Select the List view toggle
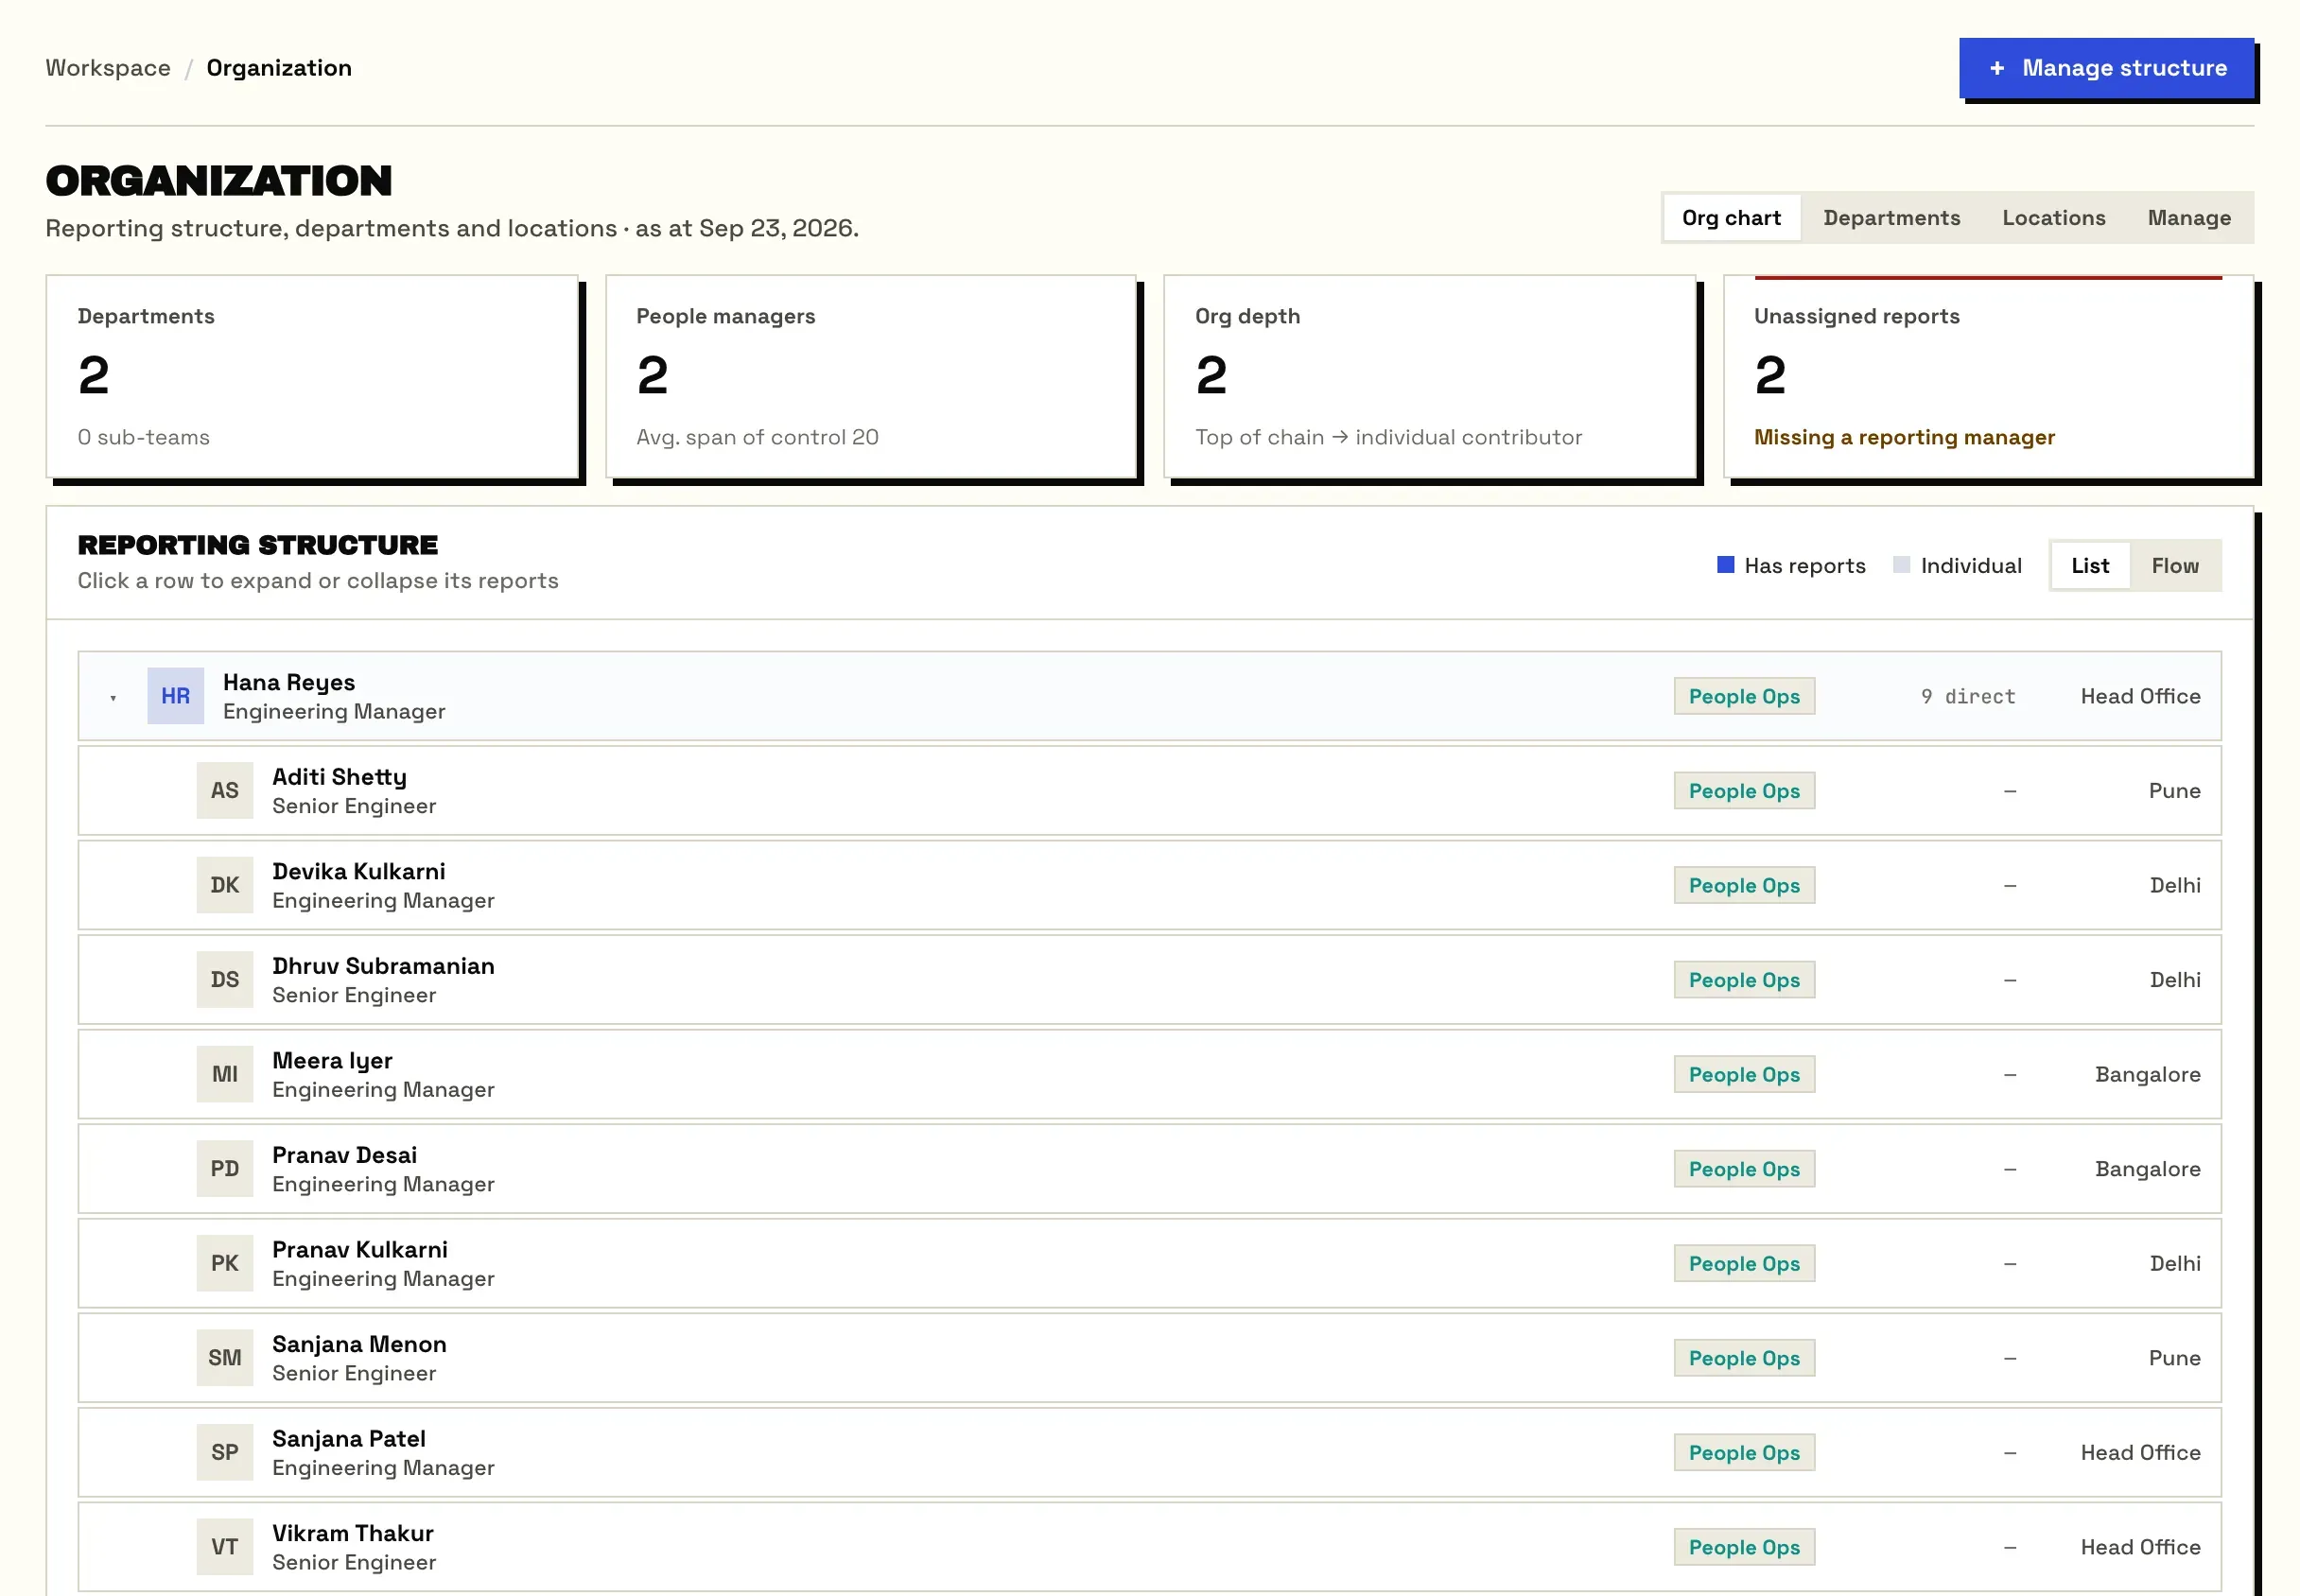2300x1596 pixels. click(2090, 566)
